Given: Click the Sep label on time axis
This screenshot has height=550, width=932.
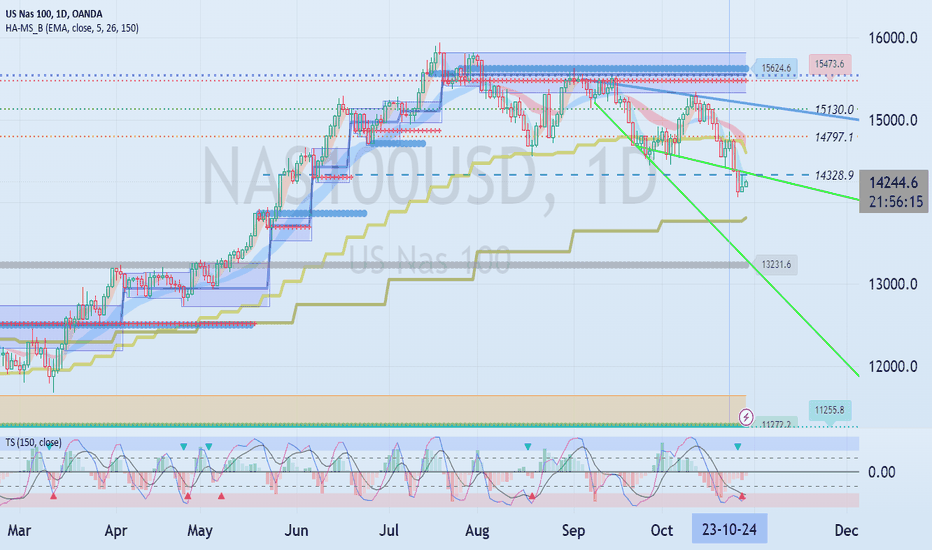Looking at the screenshot, I should [574, 530].
